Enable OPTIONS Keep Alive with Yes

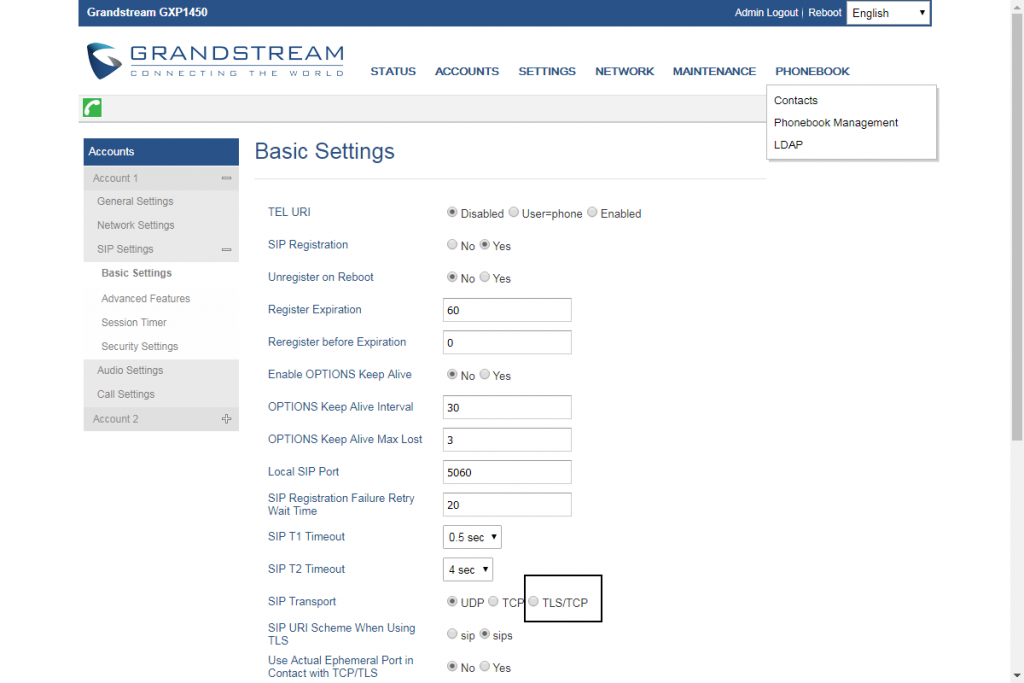click(x=485, y=375)
